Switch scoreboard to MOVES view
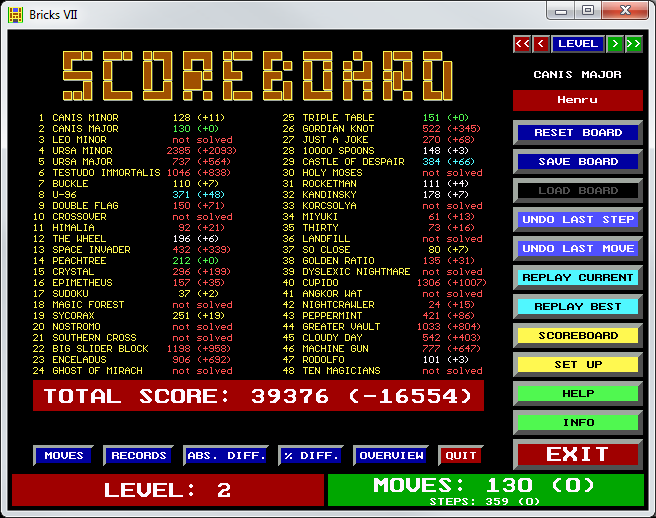 point(64,456)
